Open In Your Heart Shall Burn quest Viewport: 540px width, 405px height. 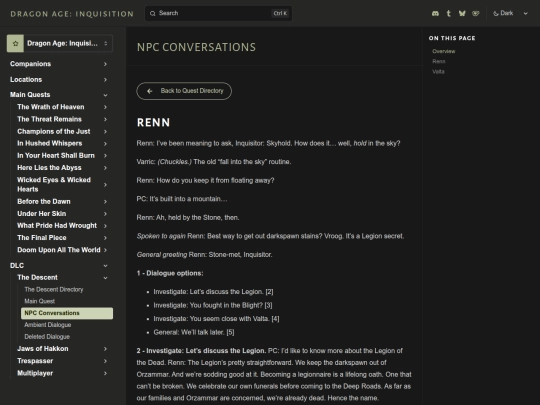[56, 156]
